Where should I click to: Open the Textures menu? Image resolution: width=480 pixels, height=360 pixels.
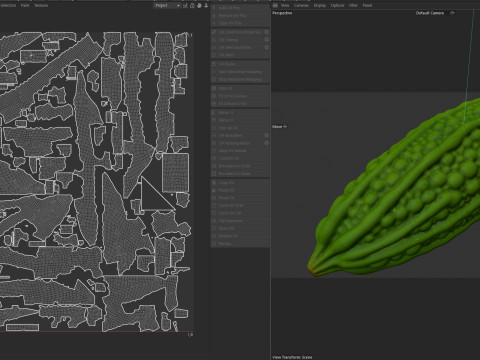tap(41, 5)
